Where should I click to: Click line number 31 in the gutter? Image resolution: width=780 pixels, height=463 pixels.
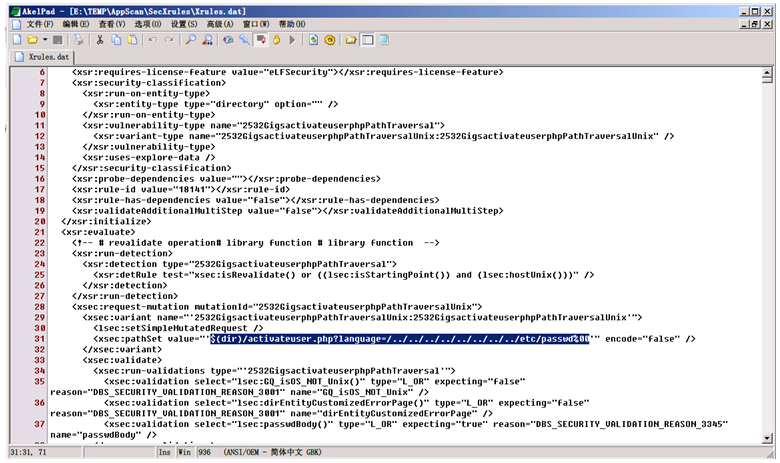39,339
